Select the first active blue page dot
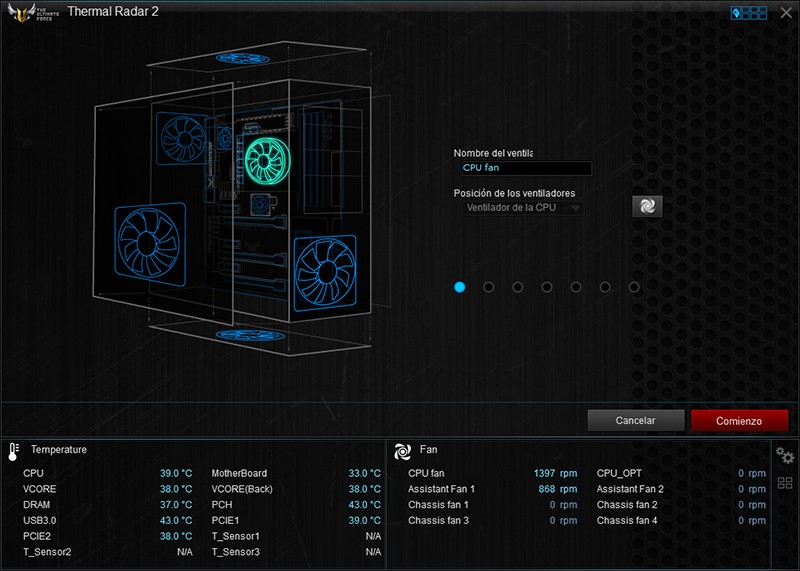800x571 pixels. point(460,287)
